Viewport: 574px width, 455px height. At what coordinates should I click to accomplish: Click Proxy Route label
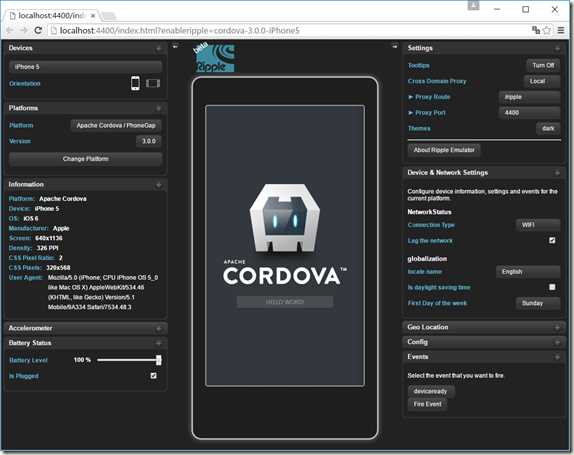(x=432, y=97)
